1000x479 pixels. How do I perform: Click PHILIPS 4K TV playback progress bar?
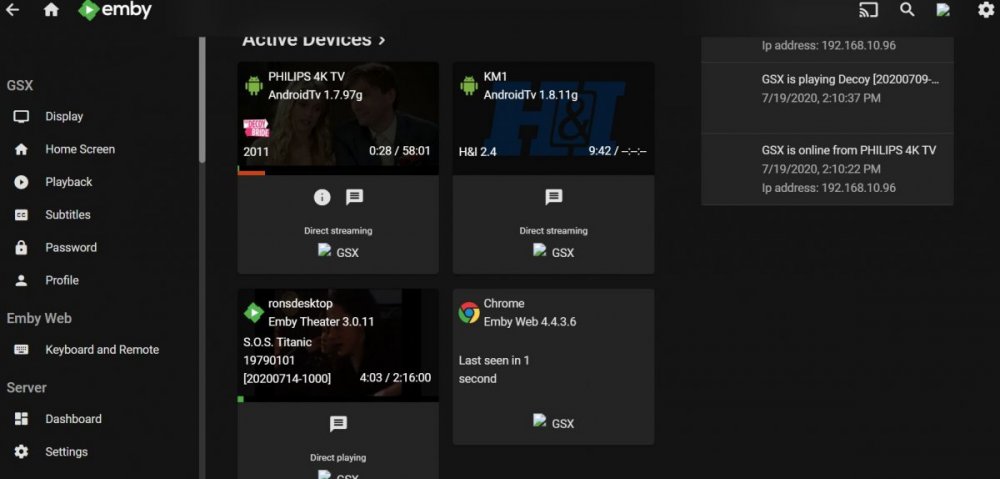[x=338, y=173]
